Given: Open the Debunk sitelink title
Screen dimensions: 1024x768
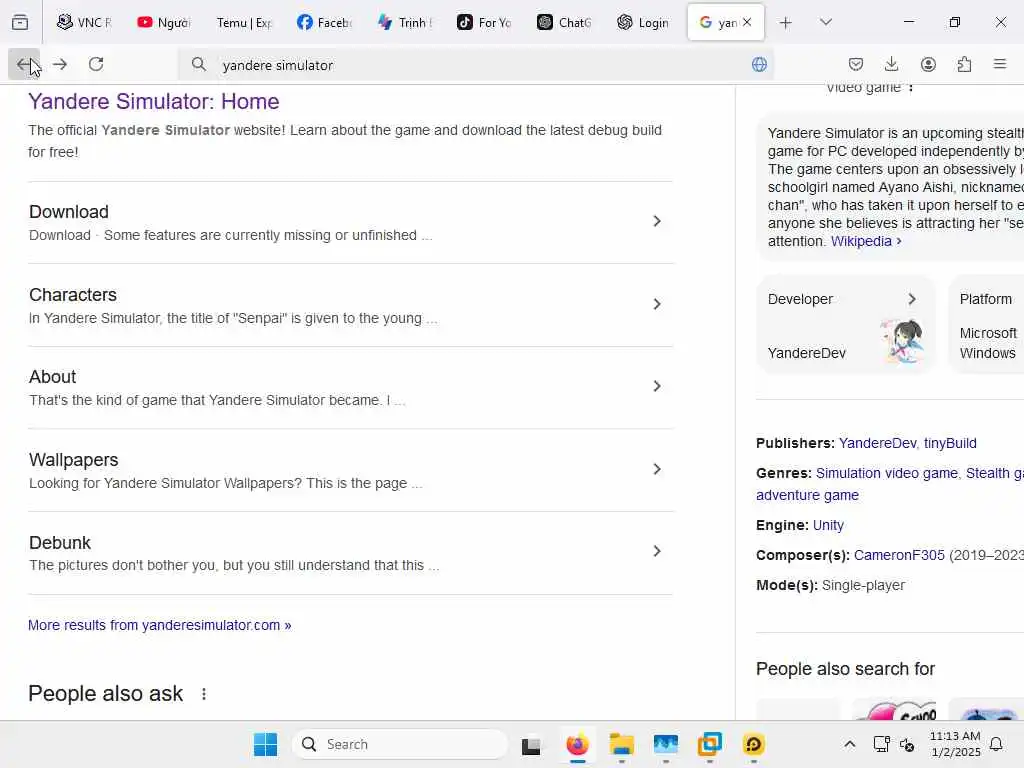Looking at the screenshot, I should [x=60, y=543].
